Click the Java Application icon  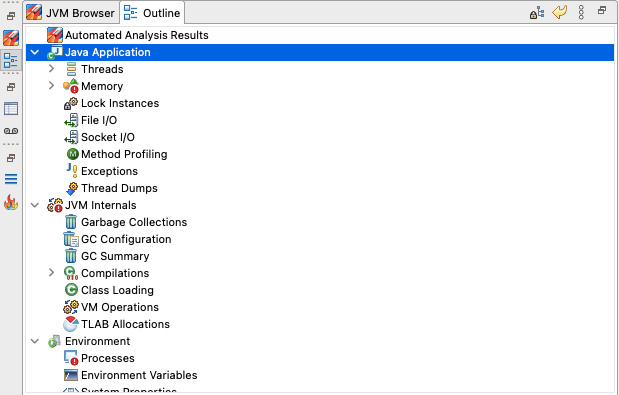pyautogui.click(x=55, y=52)
